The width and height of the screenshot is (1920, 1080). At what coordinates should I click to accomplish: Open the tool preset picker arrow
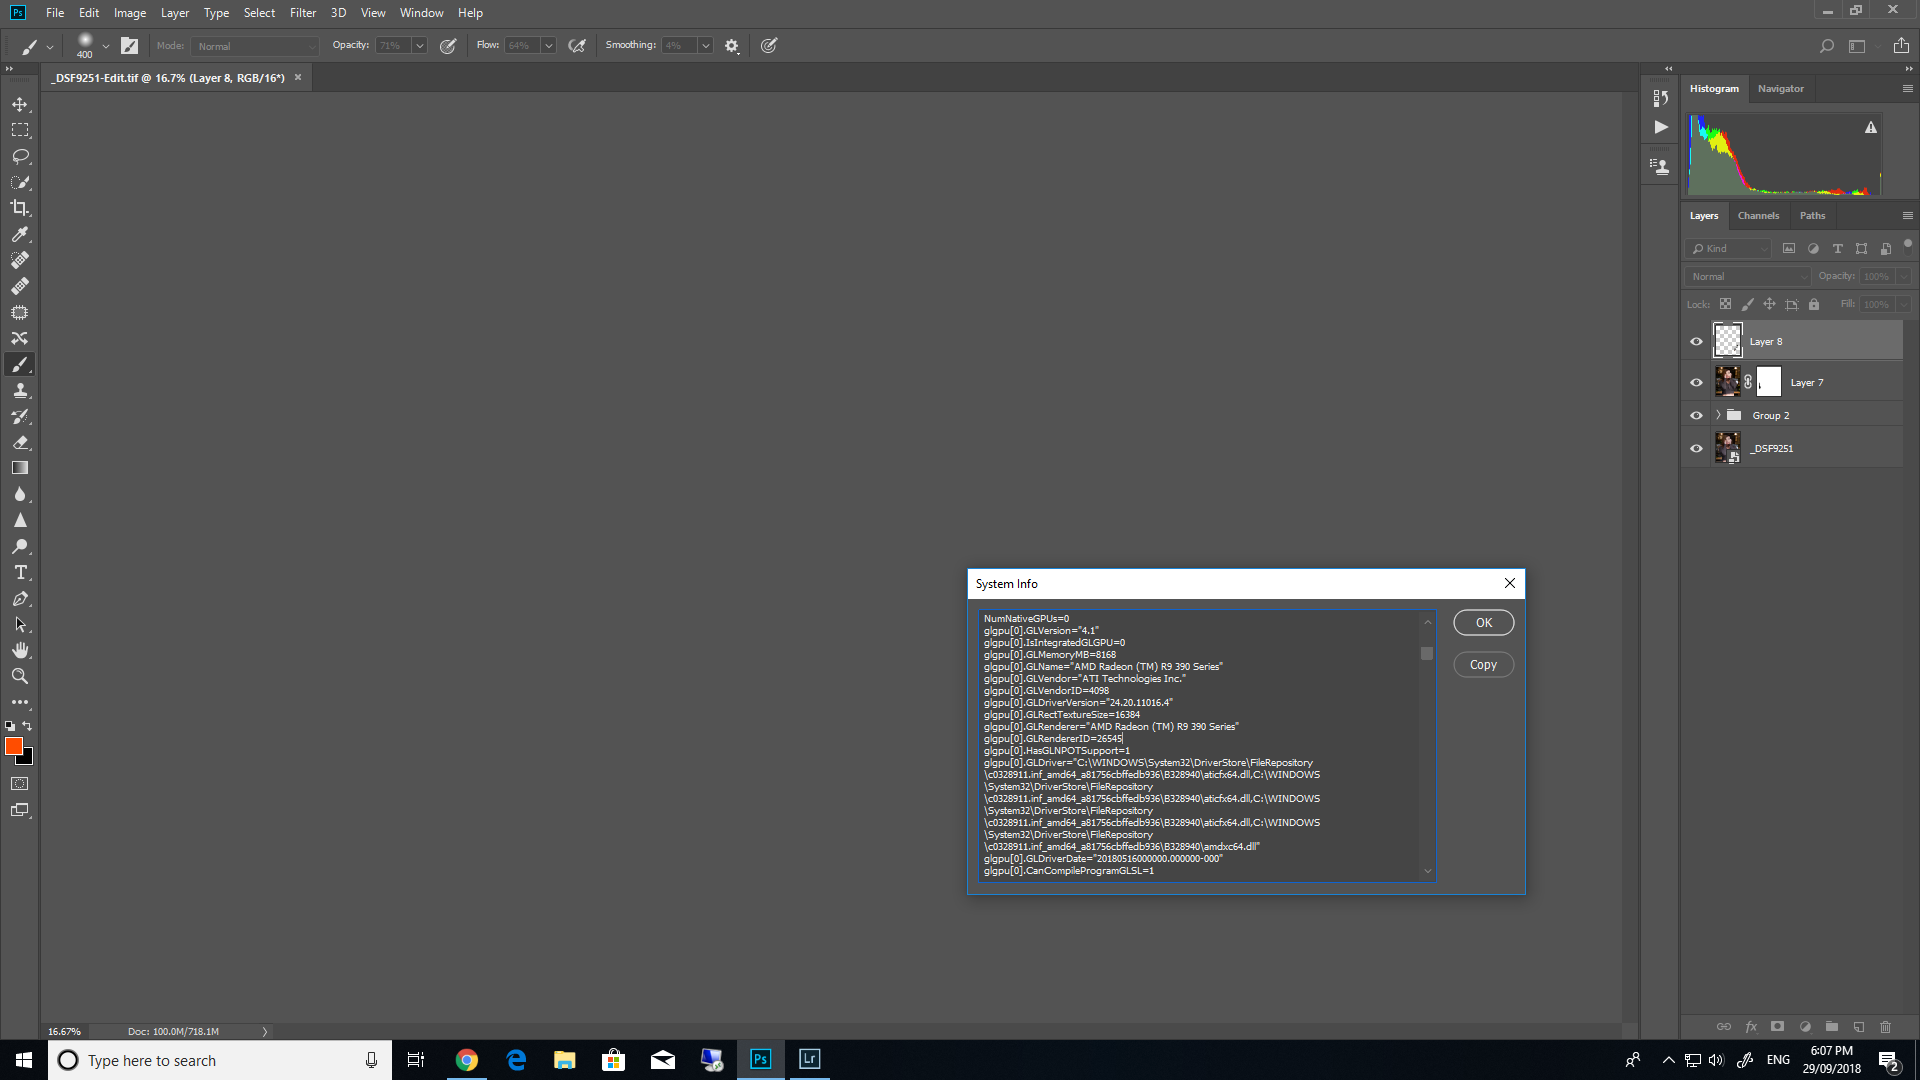pos(50,46)
